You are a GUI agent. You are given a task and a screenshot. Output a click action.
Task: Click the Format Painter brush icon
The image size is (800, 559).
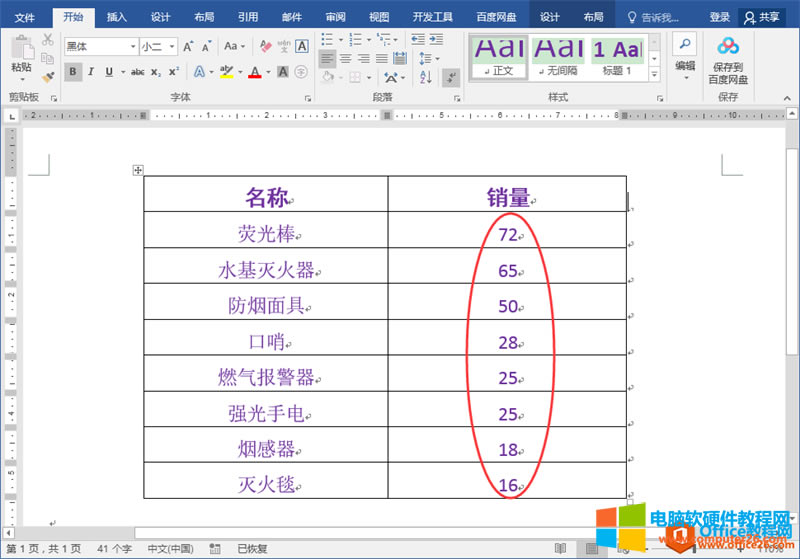pos(48,76)
